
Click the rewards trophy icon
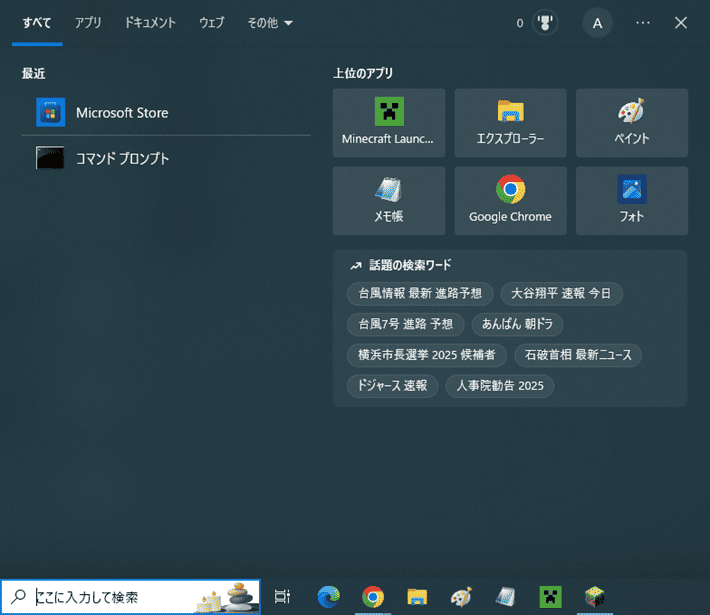pos(545,23)
